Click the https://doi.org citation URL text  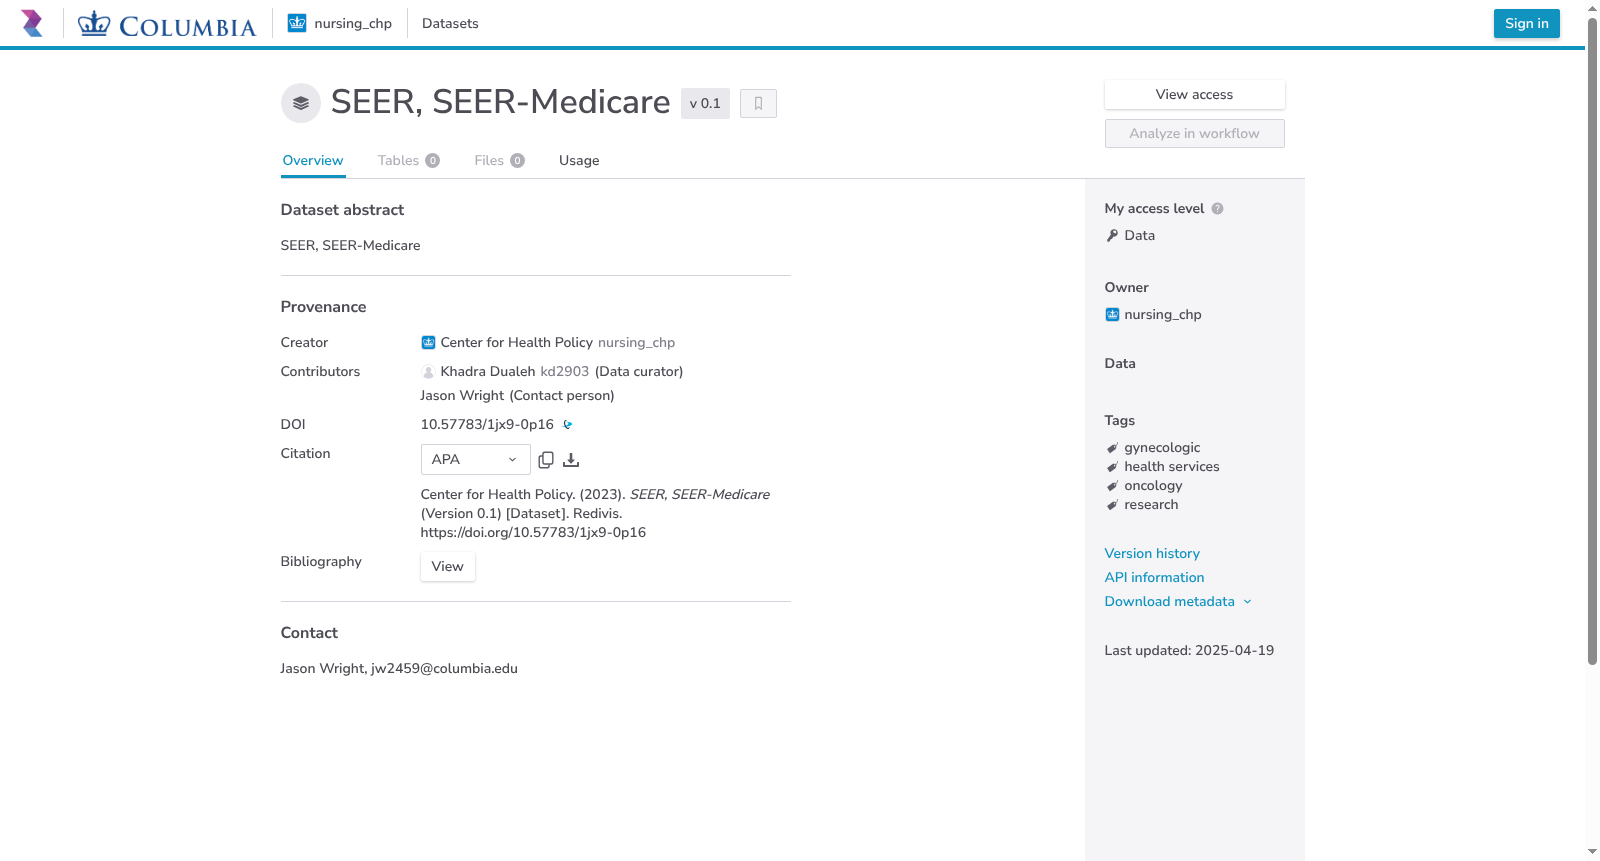click(x=533, y=532)
